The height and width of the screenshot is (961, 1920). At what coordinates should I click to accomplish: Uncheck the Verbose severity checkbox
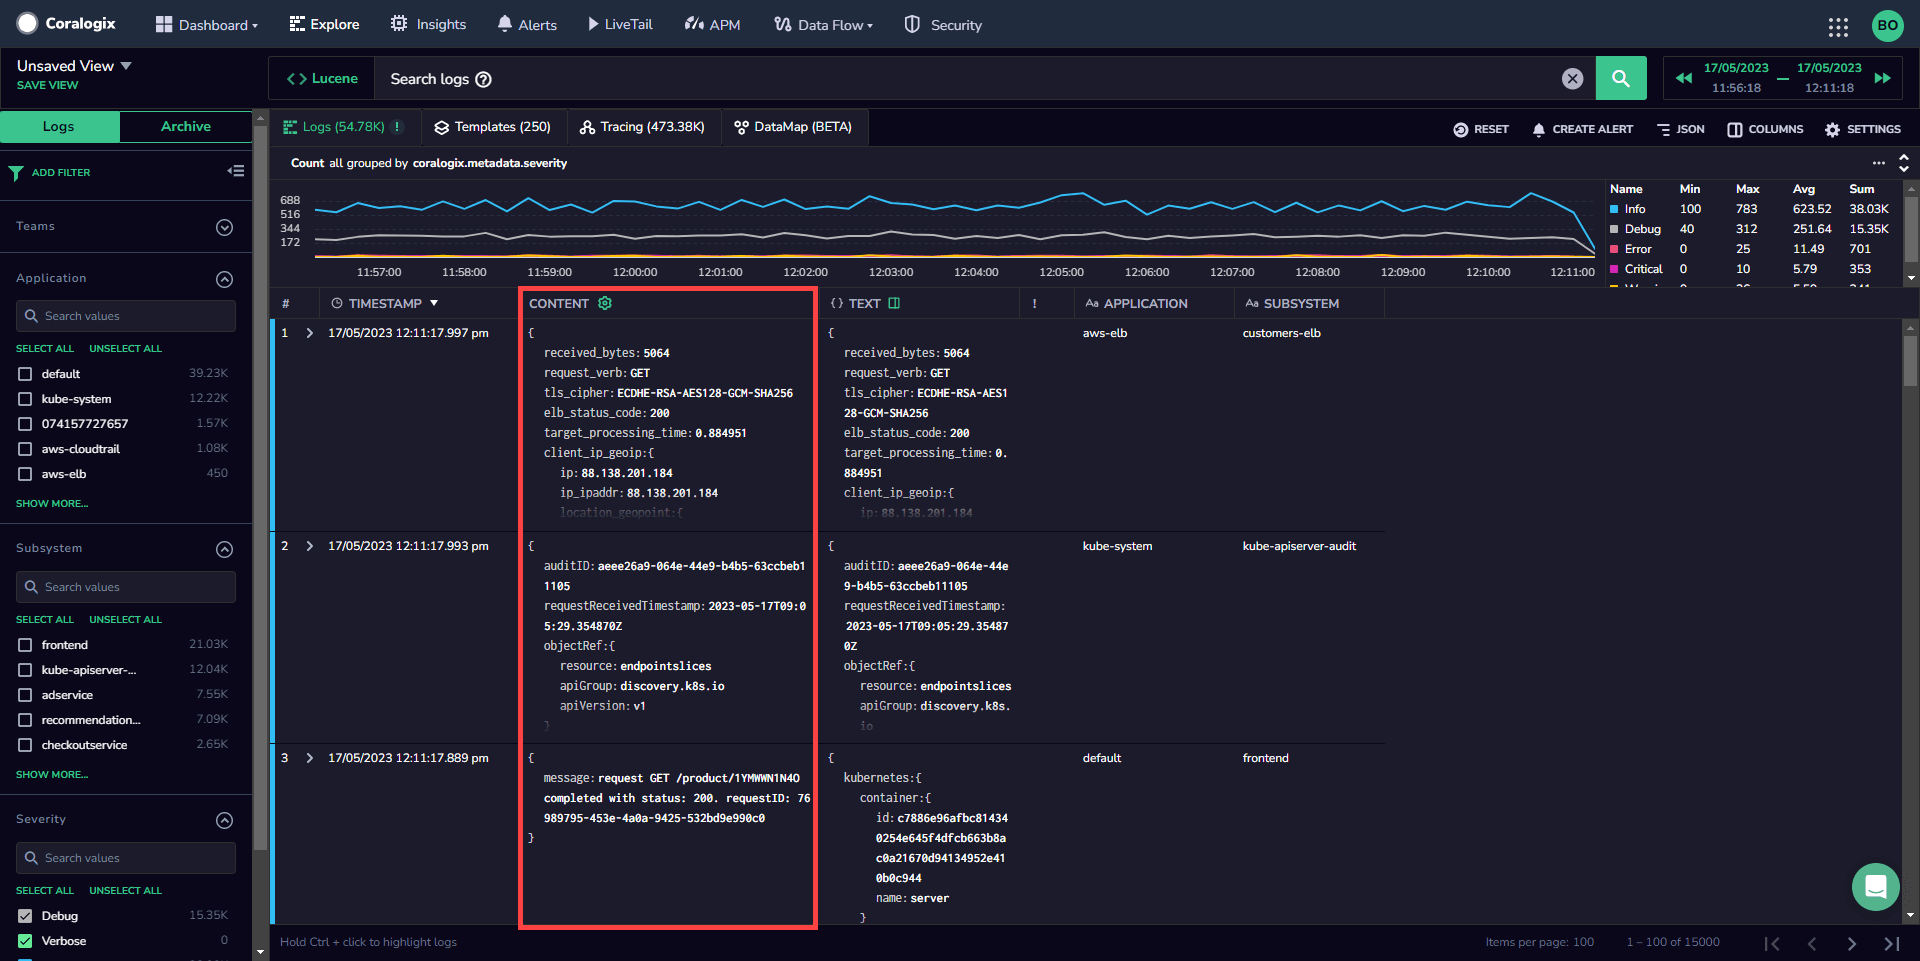coord(25,941)
